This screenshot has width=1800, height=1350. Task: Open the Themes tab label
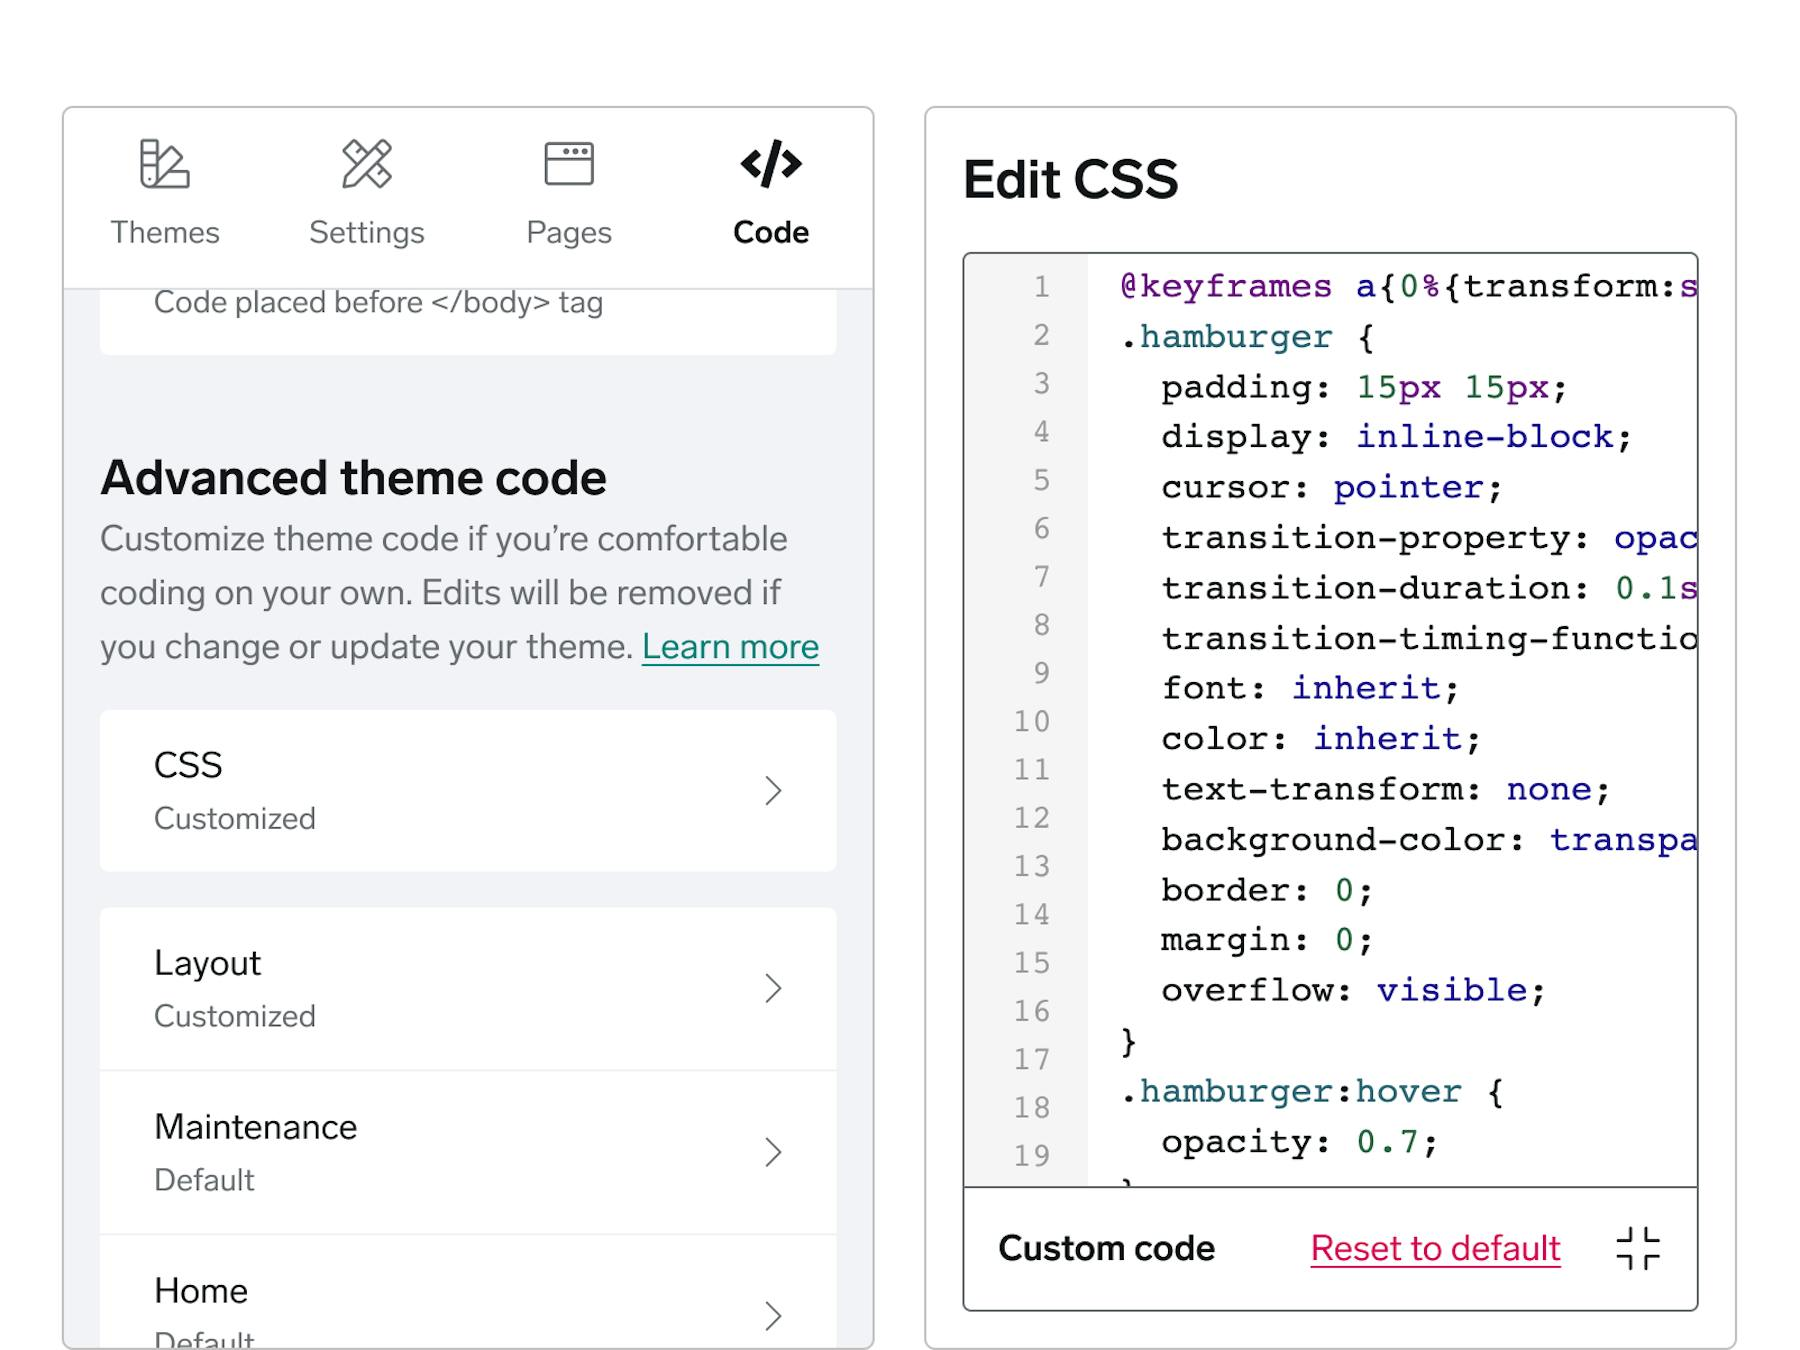(165, 232)
